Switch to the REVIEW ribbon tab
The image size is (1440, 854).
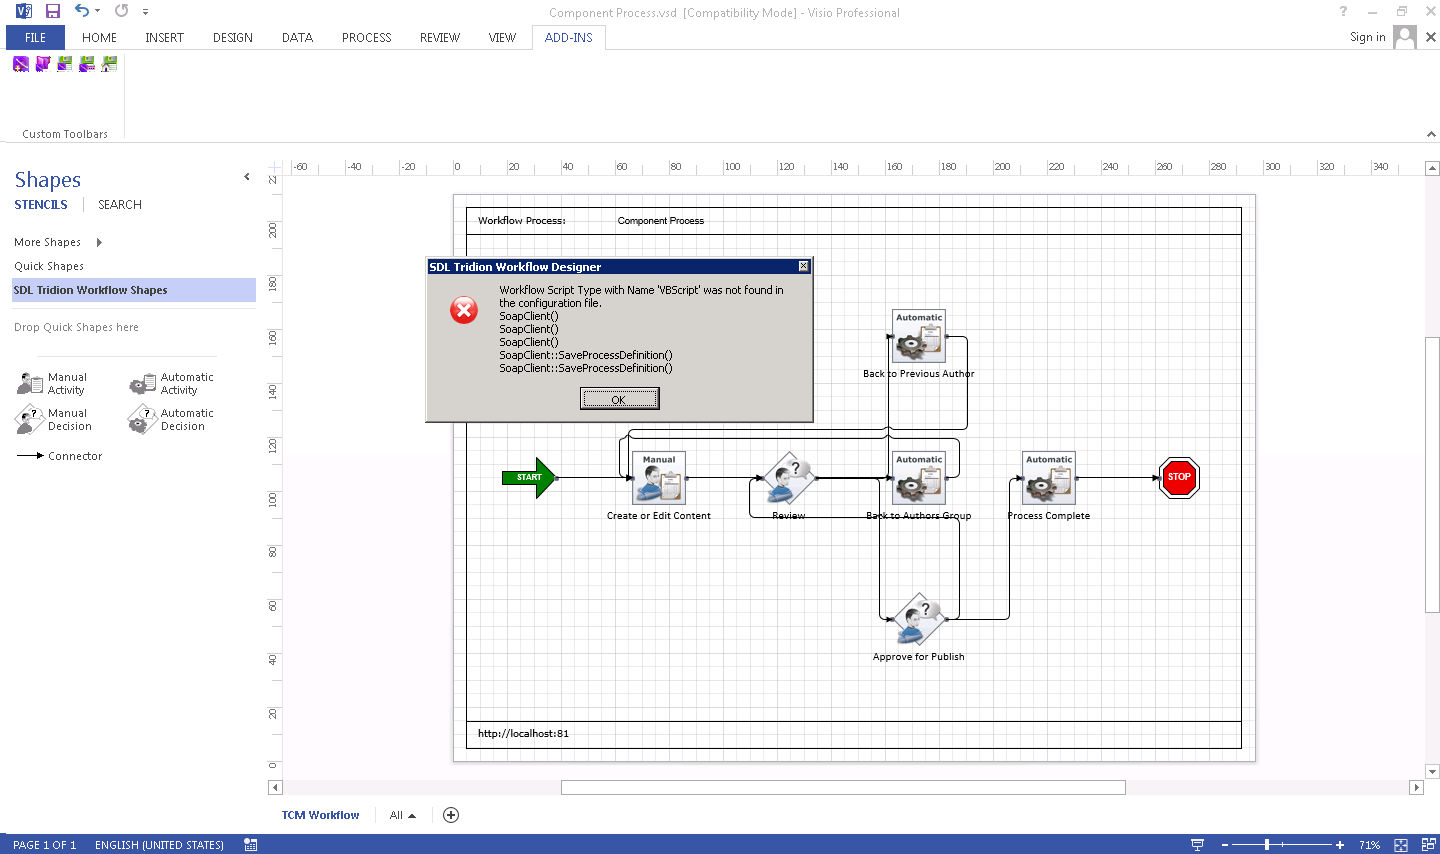(x=440, y=38)
